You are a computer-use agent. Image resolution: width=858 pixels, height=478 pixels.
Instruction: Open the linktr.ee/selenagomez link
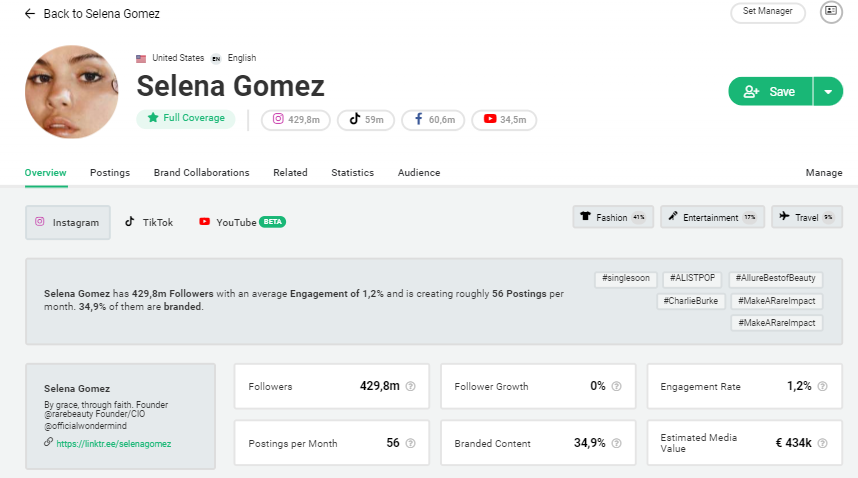click(113, 444)
